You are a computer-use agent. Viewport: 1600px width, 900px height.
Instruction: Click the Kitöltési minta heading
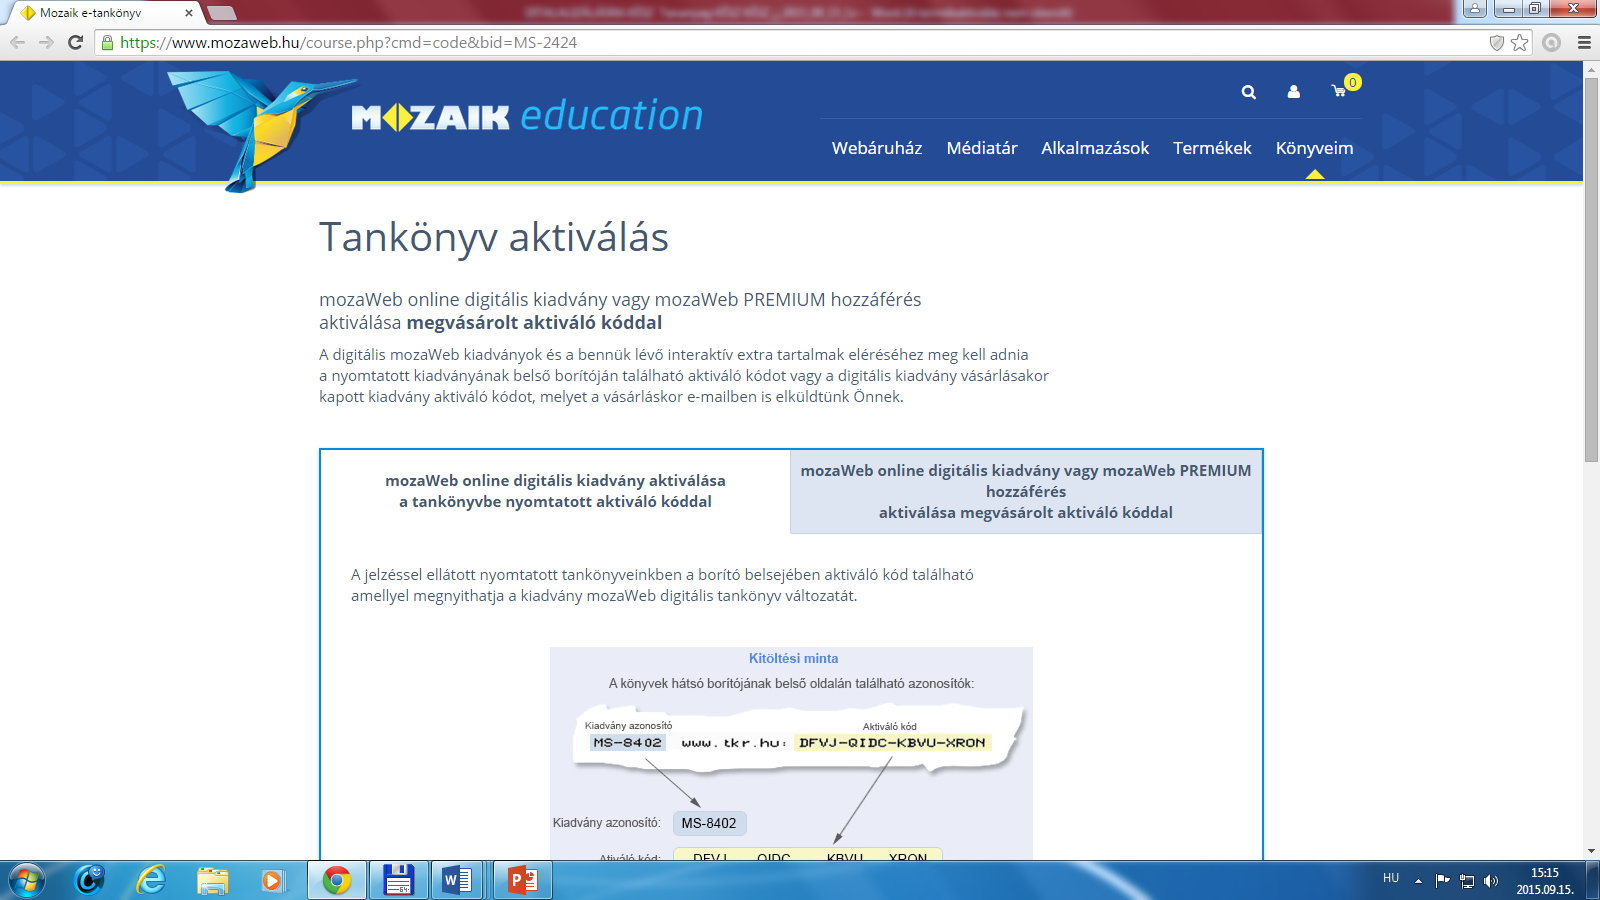[793, 658]
